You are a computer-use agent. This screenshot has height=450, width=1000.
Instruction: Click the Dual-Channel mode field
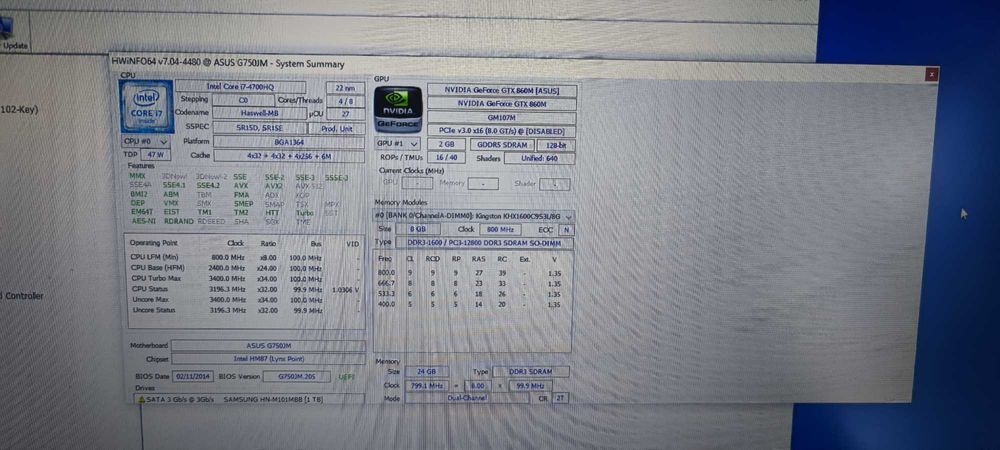tap(467, 398)
